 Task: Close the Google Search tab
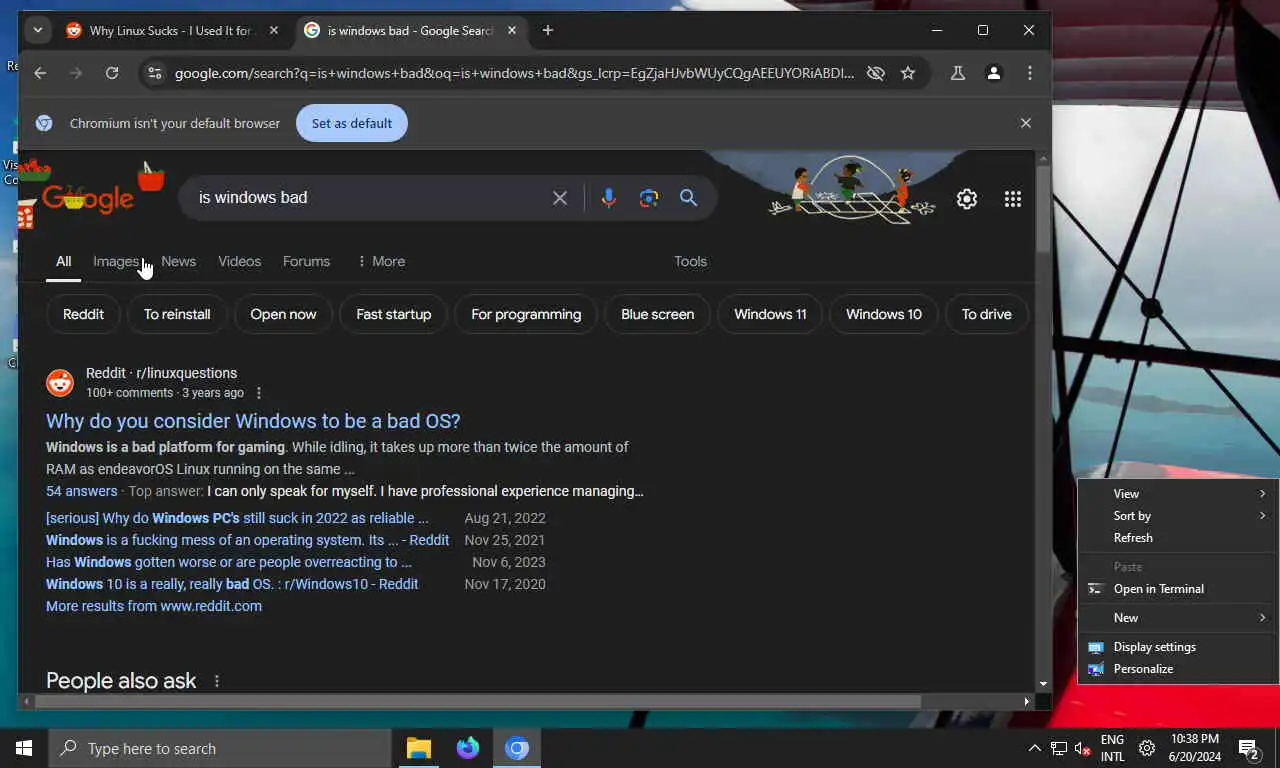pyautogui.click(x=512, y=30)
